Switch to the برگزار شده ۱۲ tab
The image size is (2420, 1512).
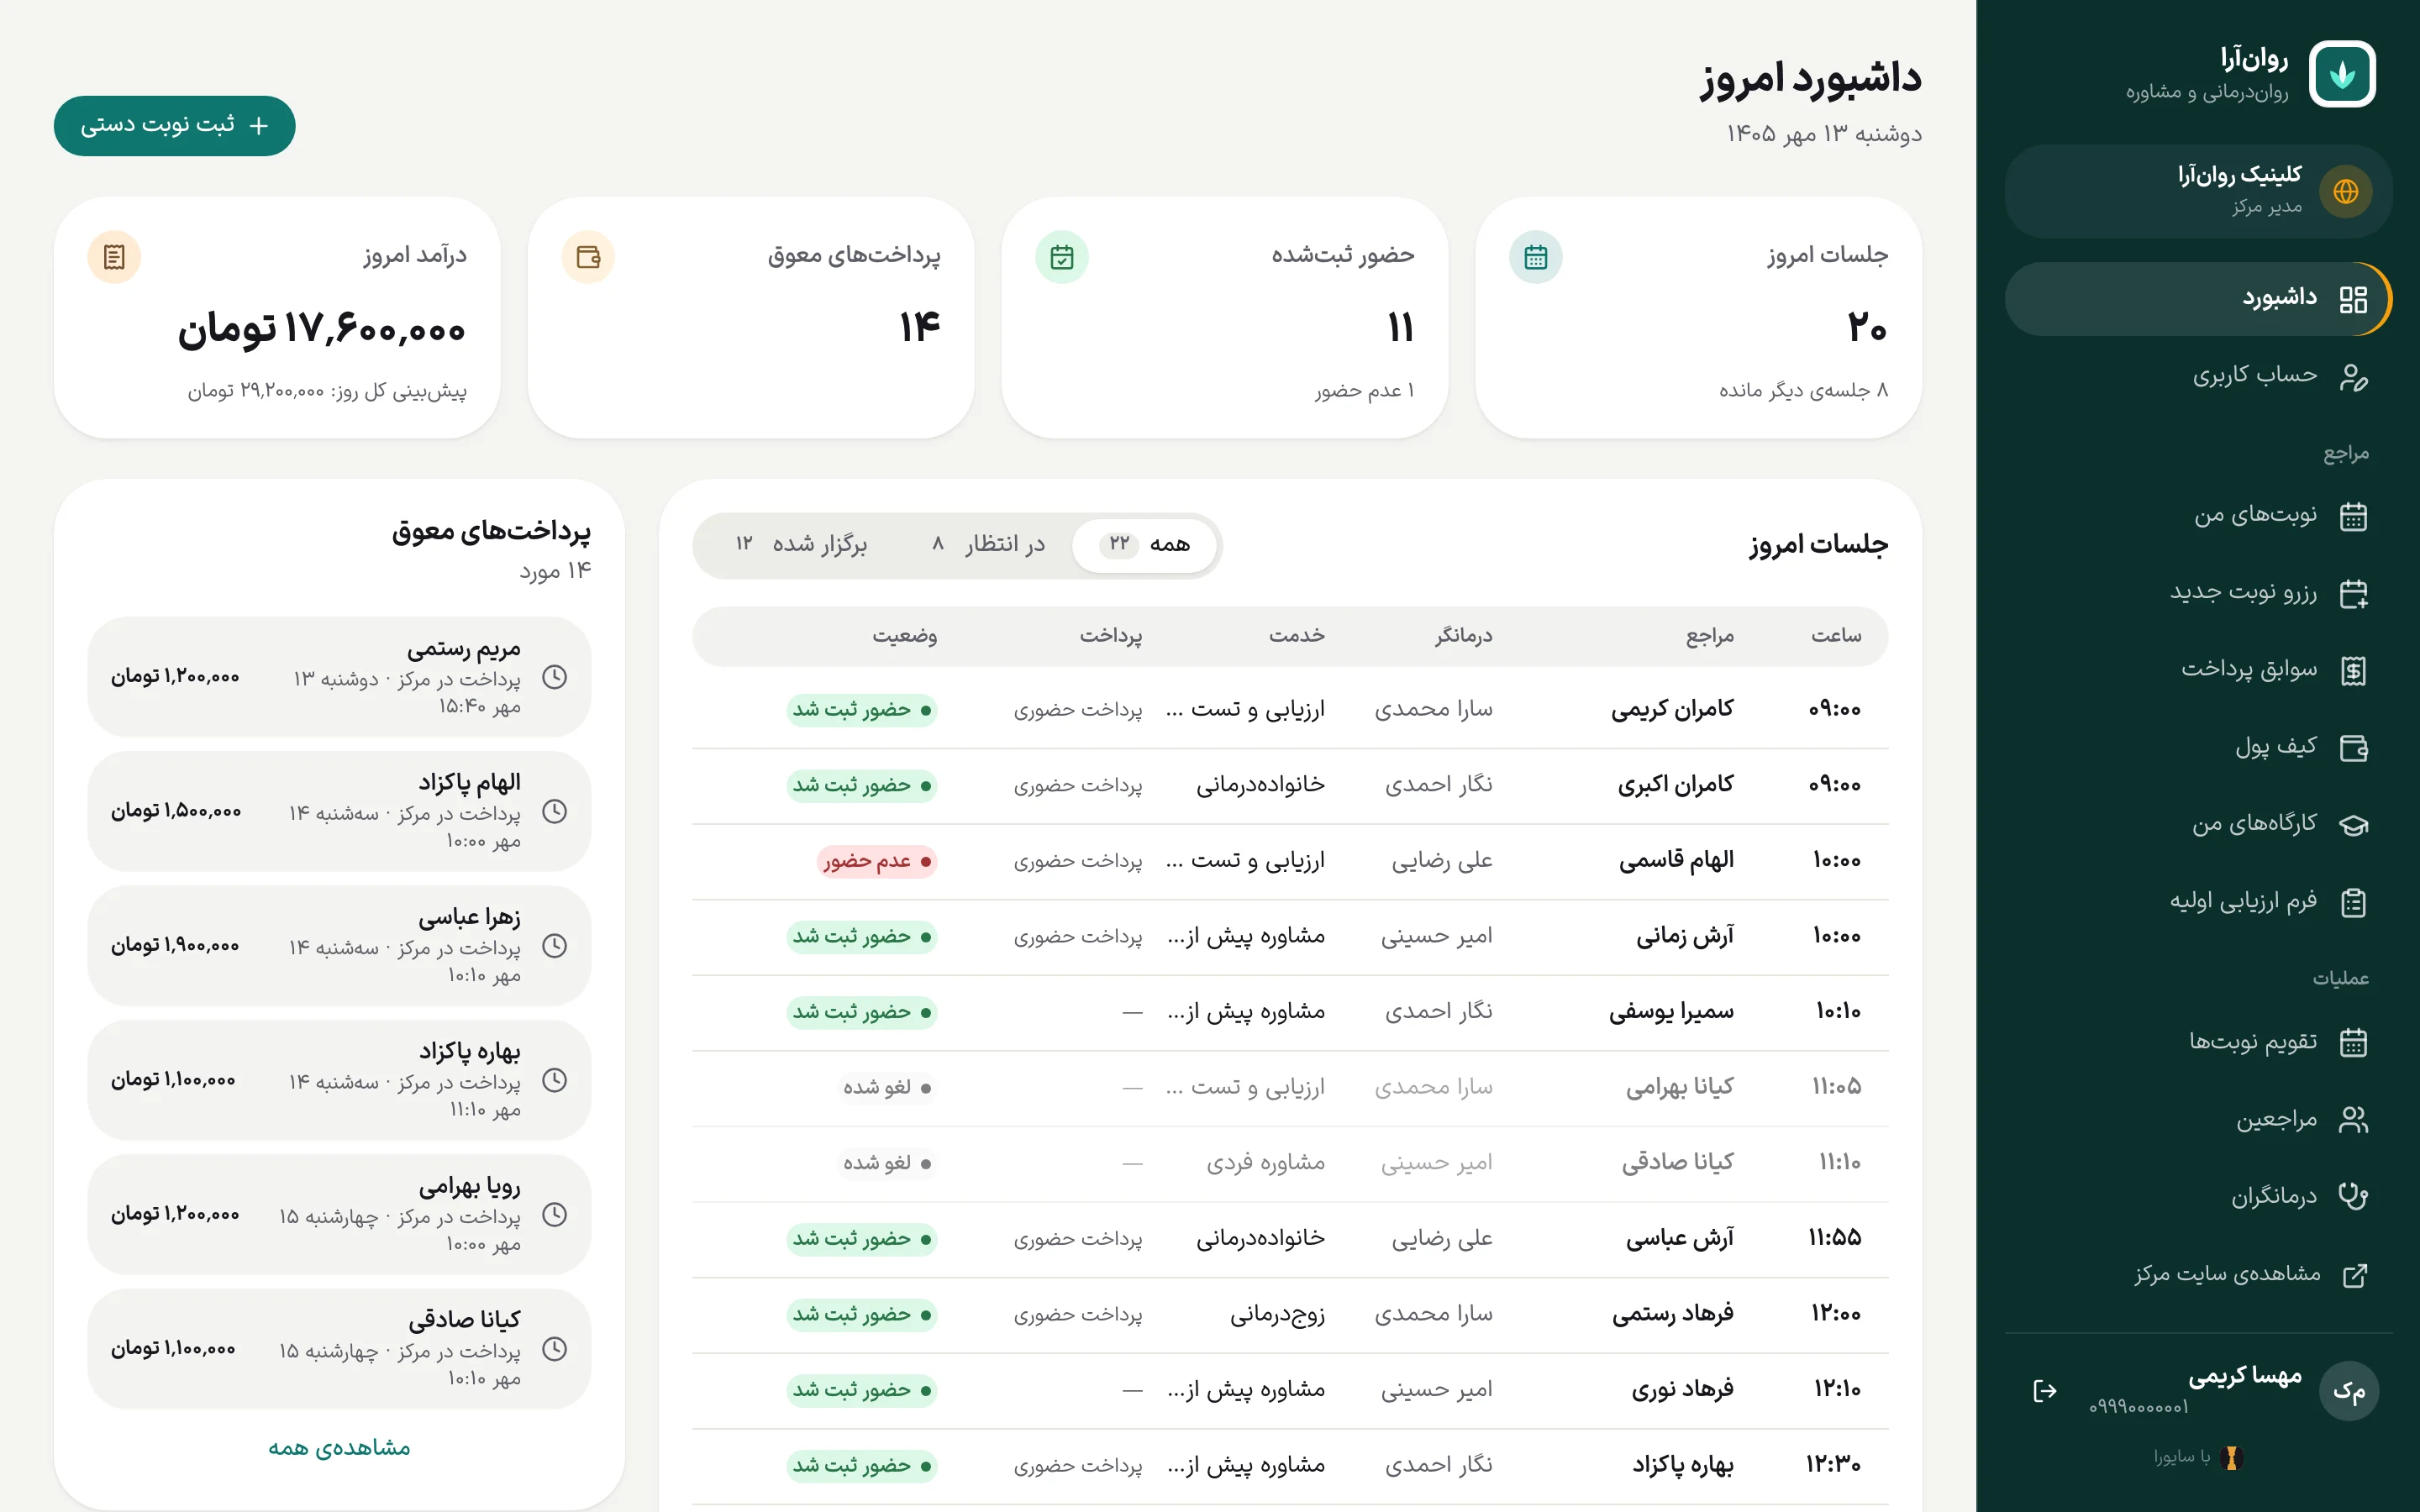click(801, 544)
